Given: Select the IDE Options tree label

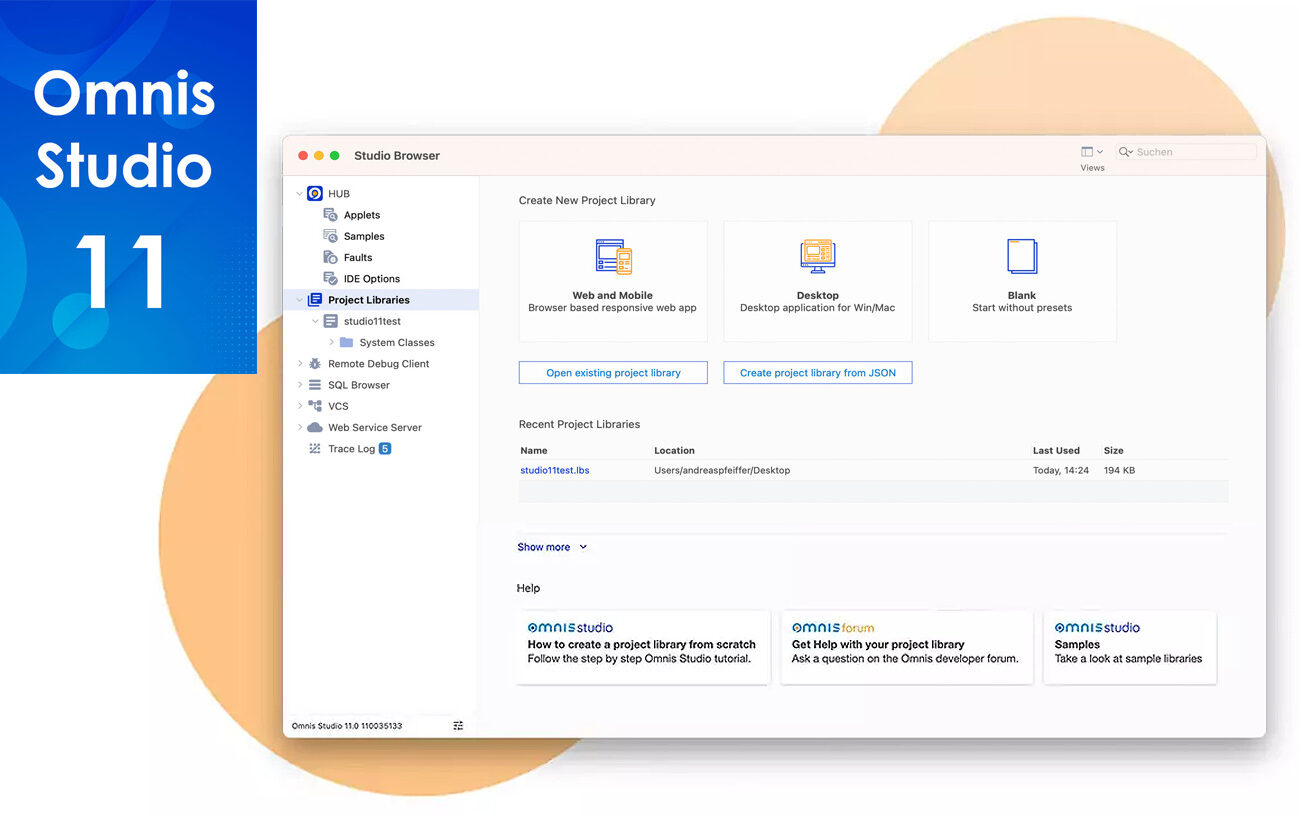Looking at the screenshot, I should pos(372,279).
